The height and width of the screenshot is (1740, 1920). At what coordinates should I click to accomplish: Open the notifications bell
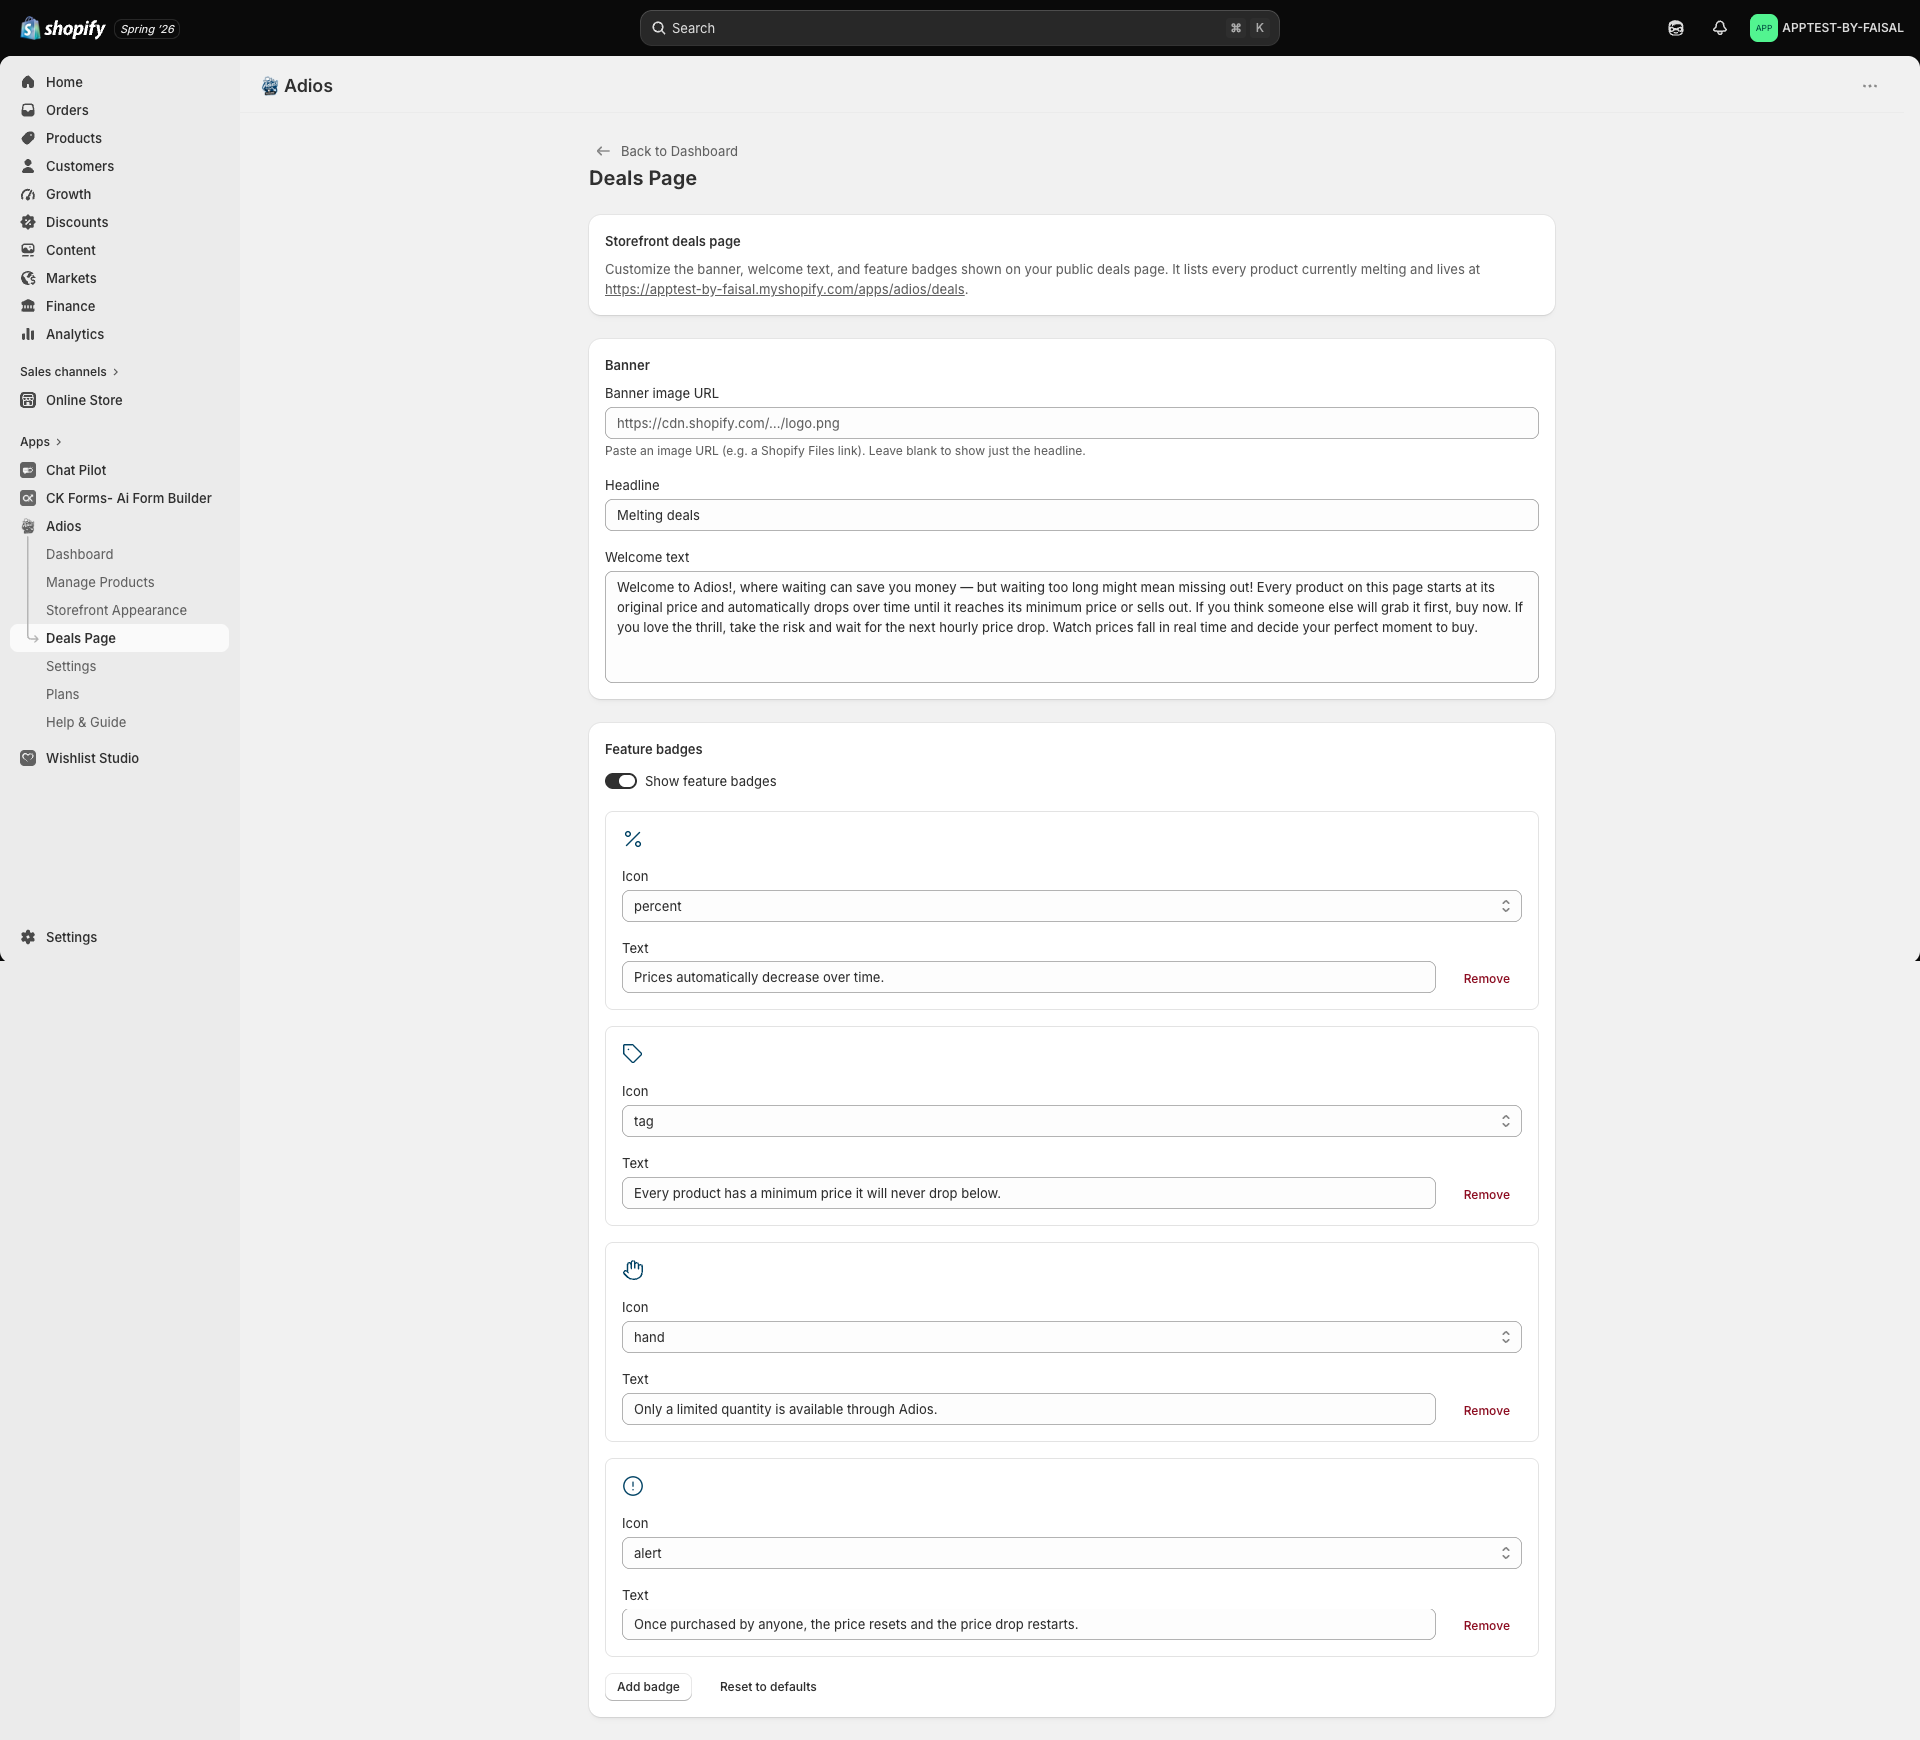point(1720,28)
